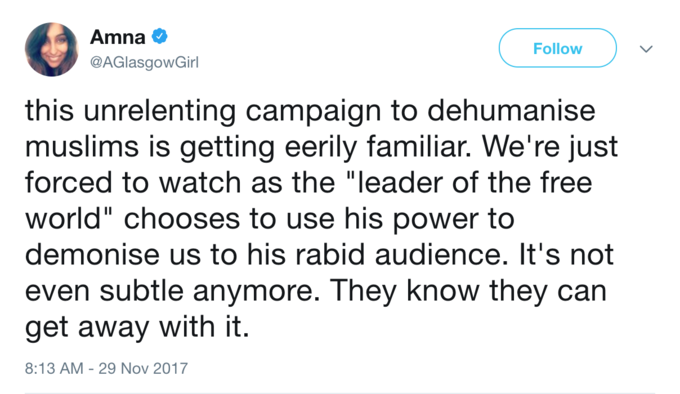This screenshot has width=680, height=394.
Task: Click the word "dehumanise" in the tweet
Action: pos(511,110)
